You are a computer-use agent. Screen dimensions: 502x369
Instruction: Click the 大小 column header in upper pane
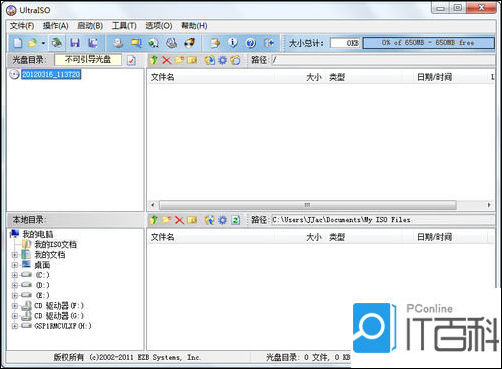click(x=300, y=77)
